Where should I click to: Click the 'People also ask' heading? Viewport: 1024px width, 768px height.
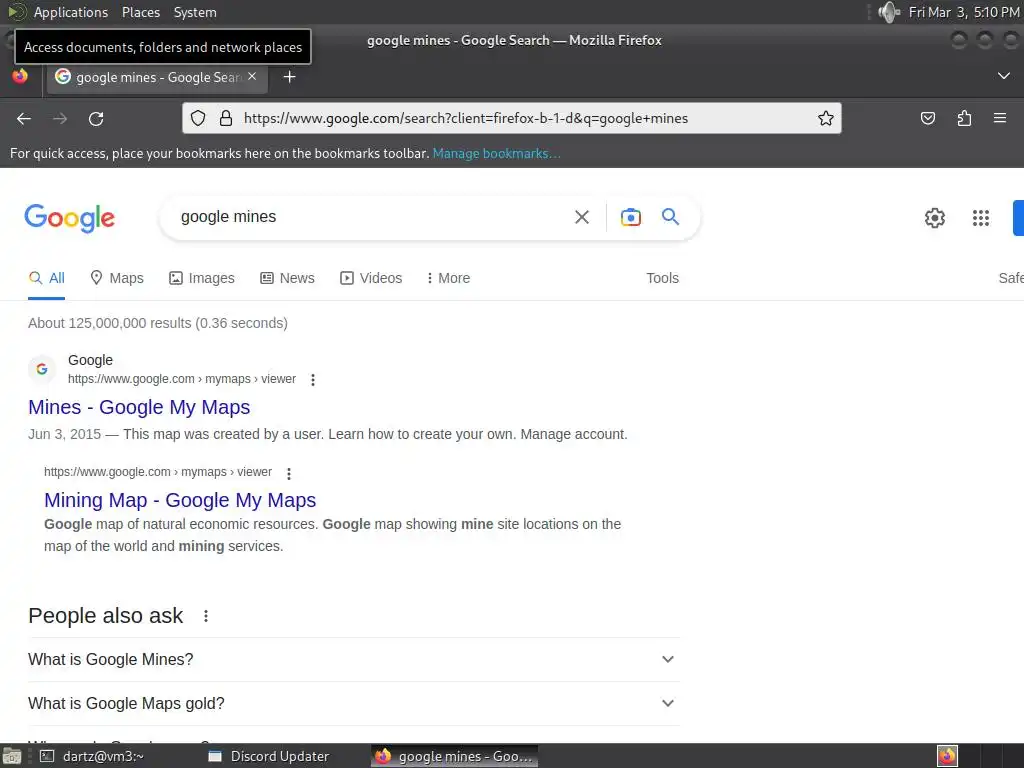point(105,616)
